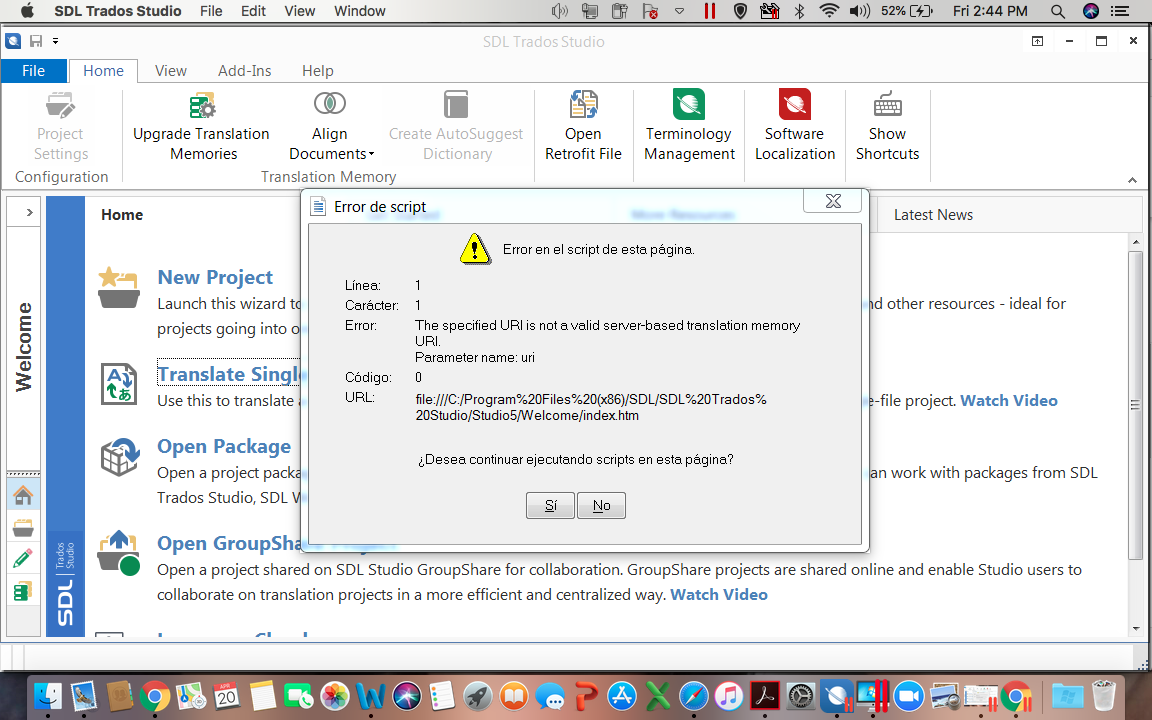1152x720 pixels.
Task: Switch to Translation Memories view sidebar icon
Action: click(23, 591)
